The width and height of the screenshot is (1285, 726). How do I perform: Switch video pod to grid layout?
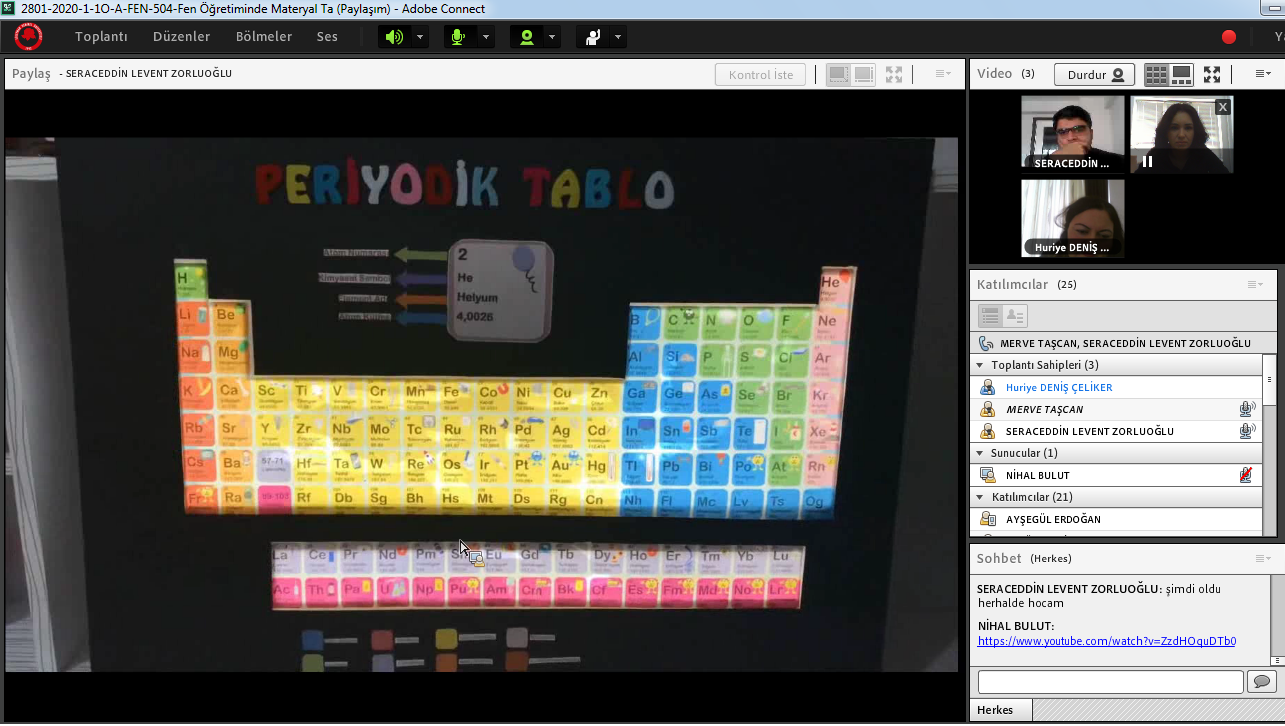(x=1156, y=75)
